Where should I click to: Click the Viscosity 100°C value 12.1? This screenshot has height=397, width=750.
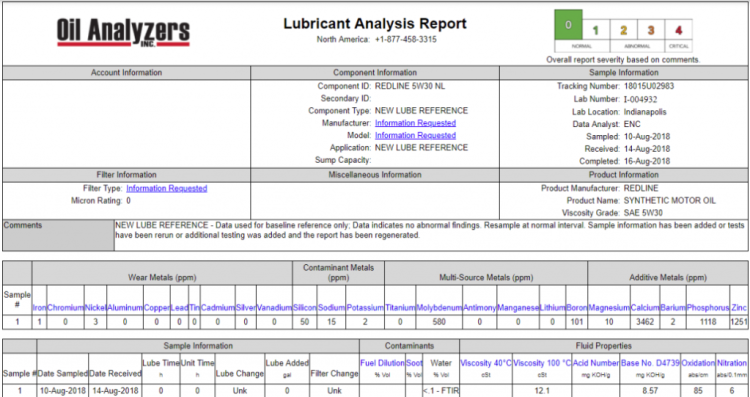coord(542,391)
